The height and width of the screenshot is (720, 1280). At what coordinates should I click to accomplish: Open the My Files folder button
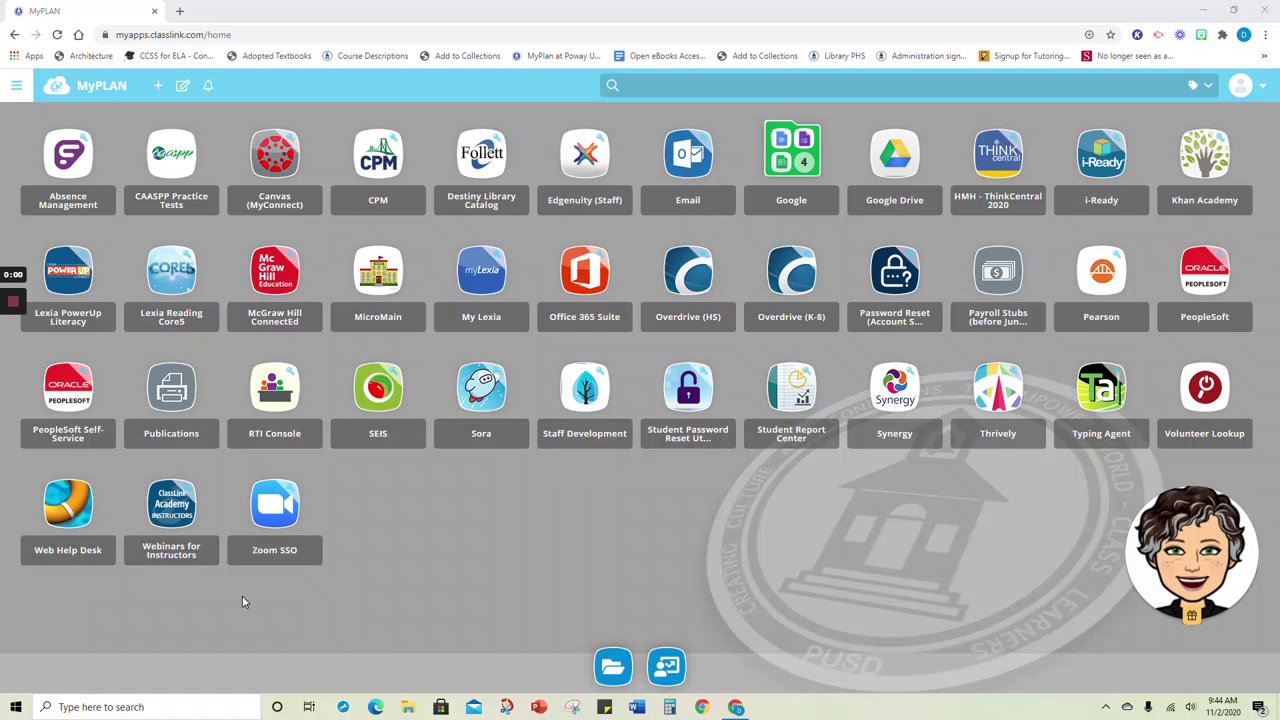click(x=613, y=667)
